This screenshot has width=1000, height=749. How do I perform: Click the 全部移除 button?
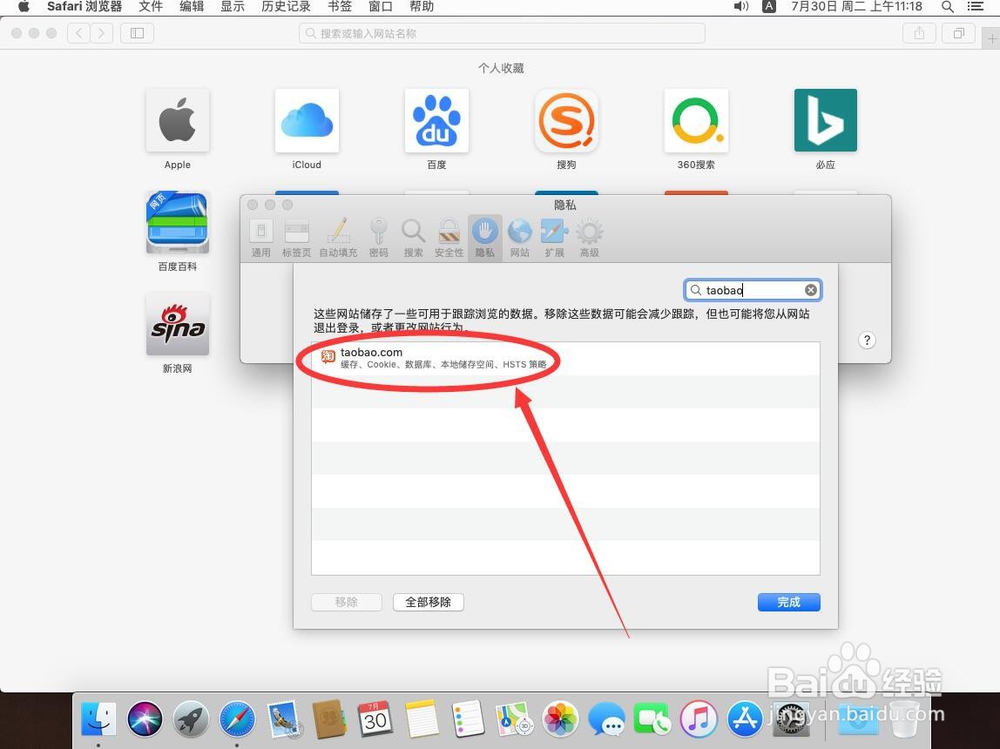[x=428, y=602]
